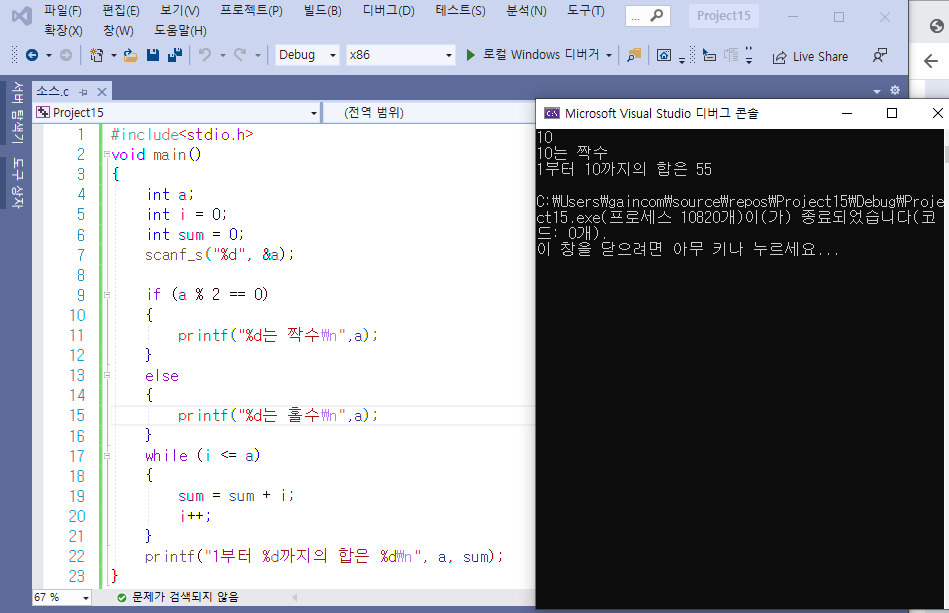Navigate backward with the back arrow
Screen dimensions: 949x613
click(32, 56)
